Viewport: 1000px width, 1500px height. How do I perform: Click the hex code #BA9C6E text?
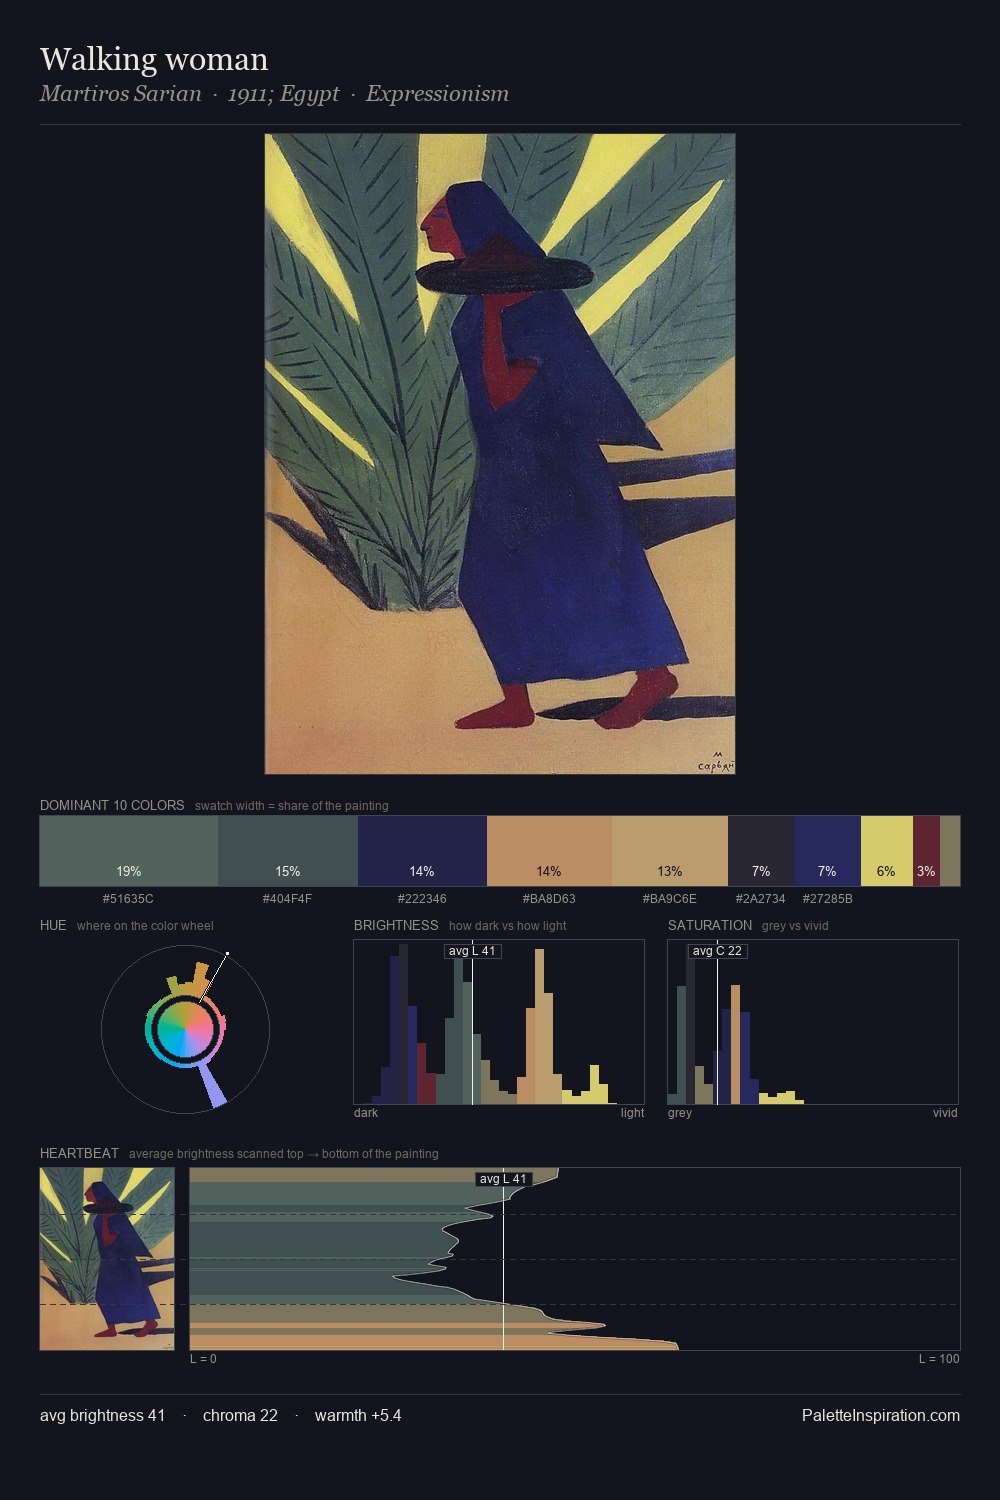pos(670,899)
